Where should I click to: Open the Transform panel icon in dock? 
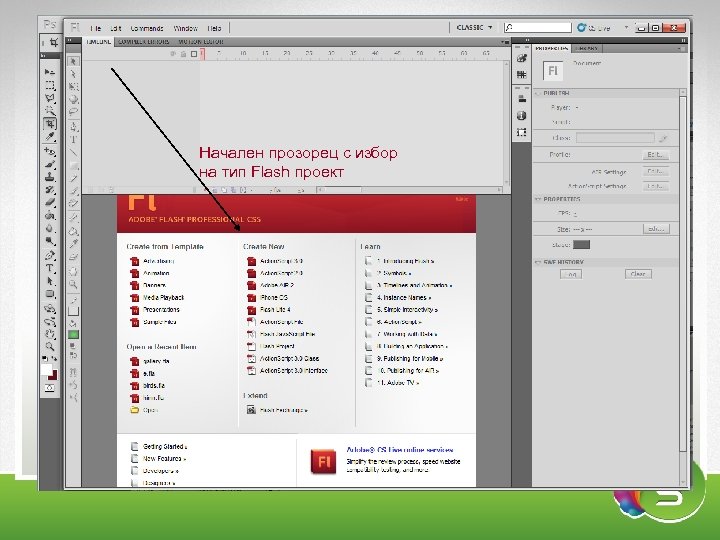click(x=521, y=132)
